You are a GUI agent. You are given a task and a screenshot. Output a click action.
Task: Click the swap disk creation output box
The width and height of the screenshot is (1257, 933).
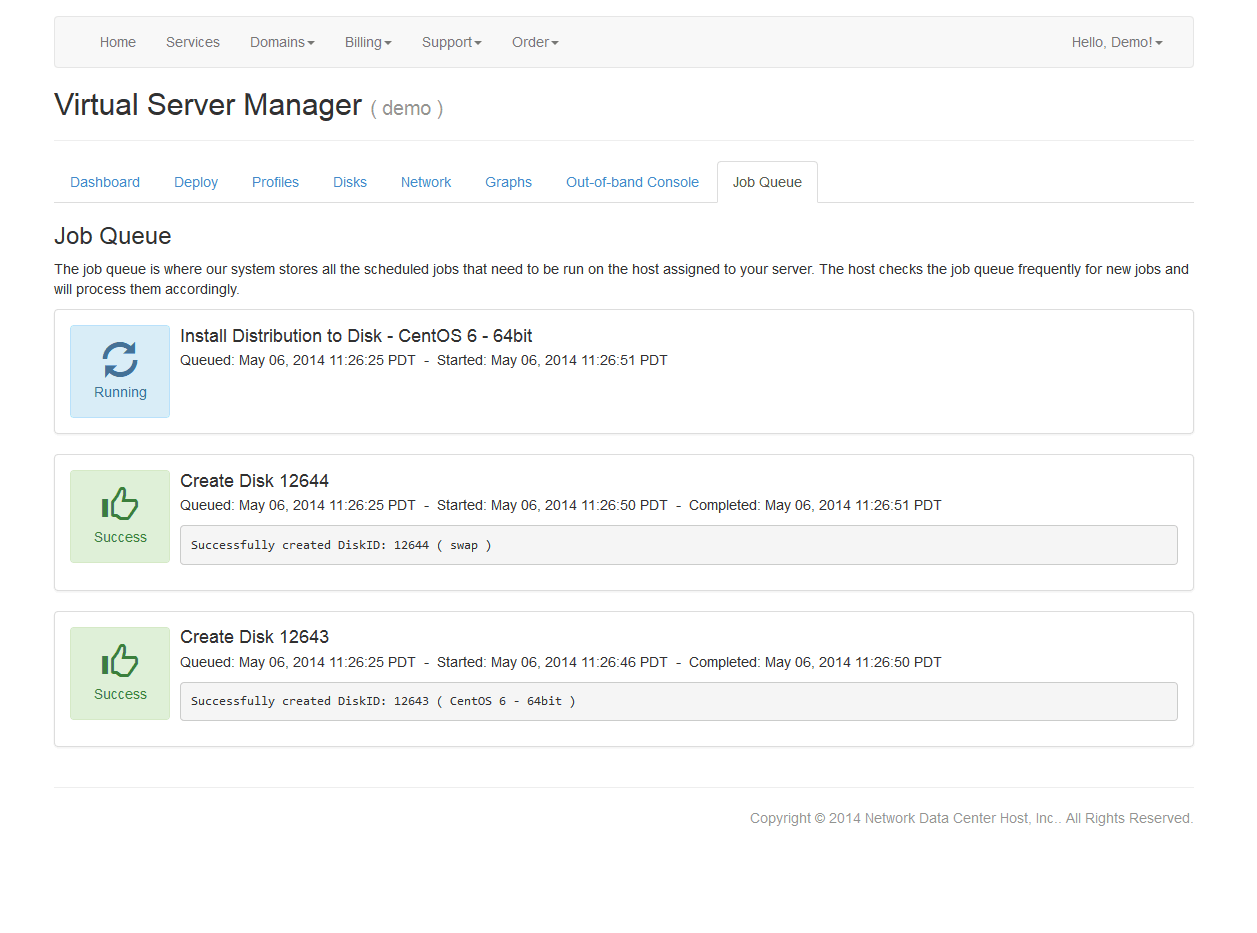(x=678, y=545)
